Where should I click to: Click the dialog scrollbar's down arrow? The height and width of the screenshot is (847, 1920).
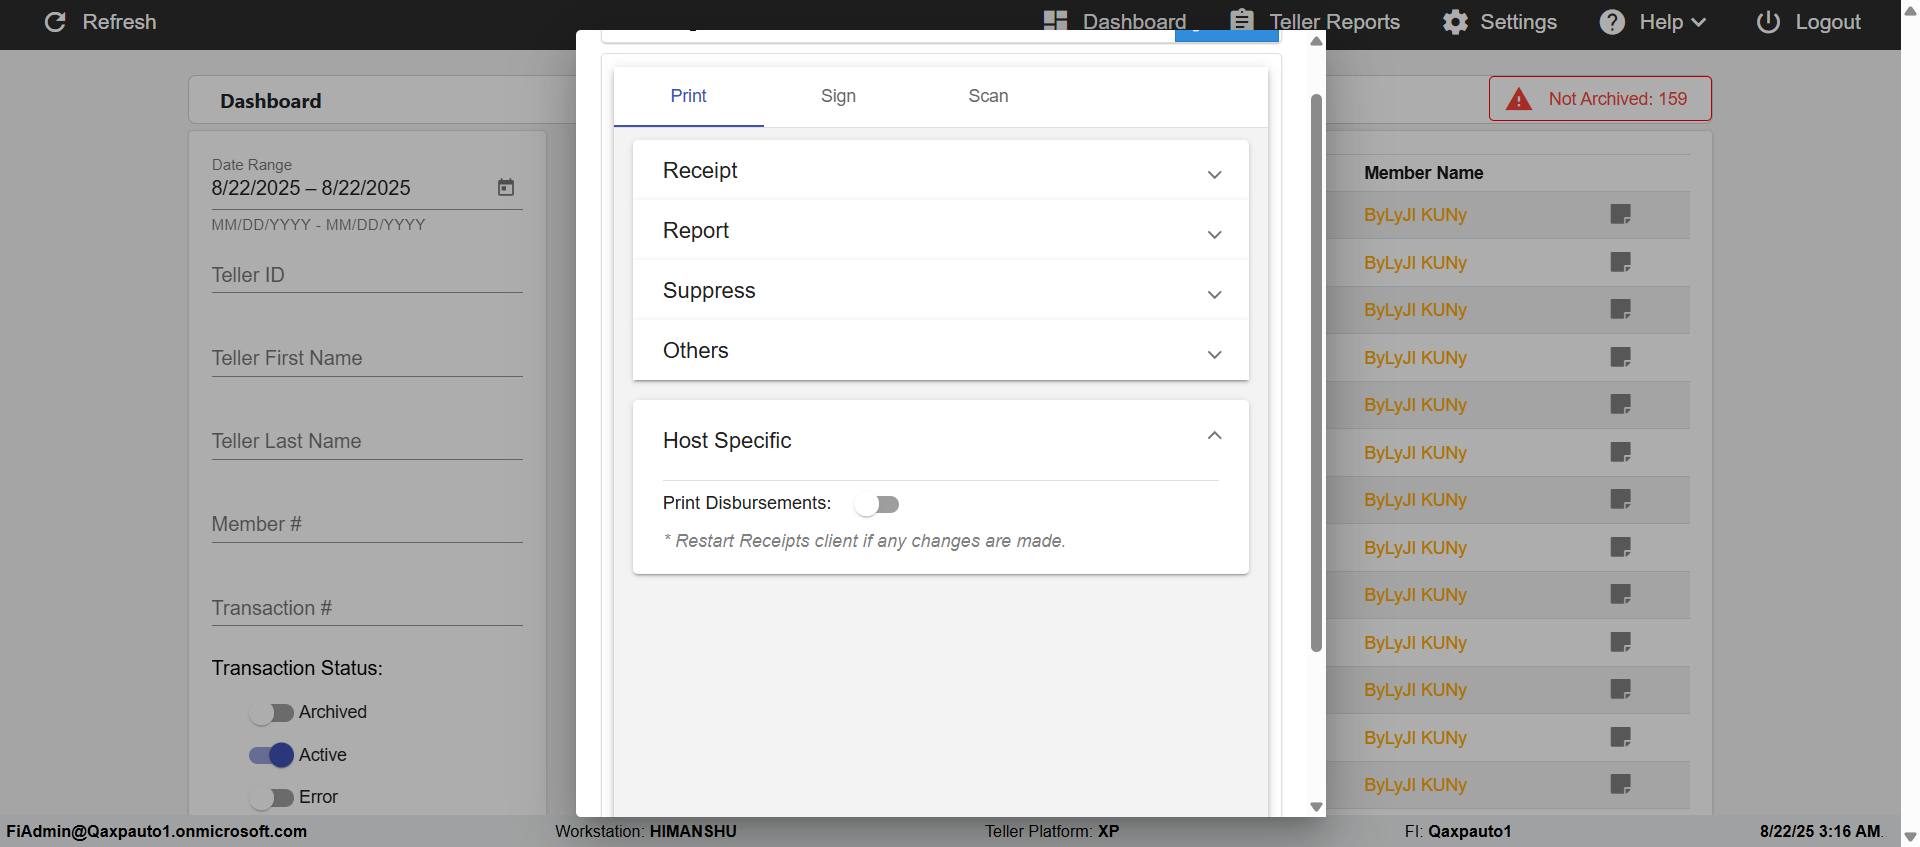point(1316,807)
